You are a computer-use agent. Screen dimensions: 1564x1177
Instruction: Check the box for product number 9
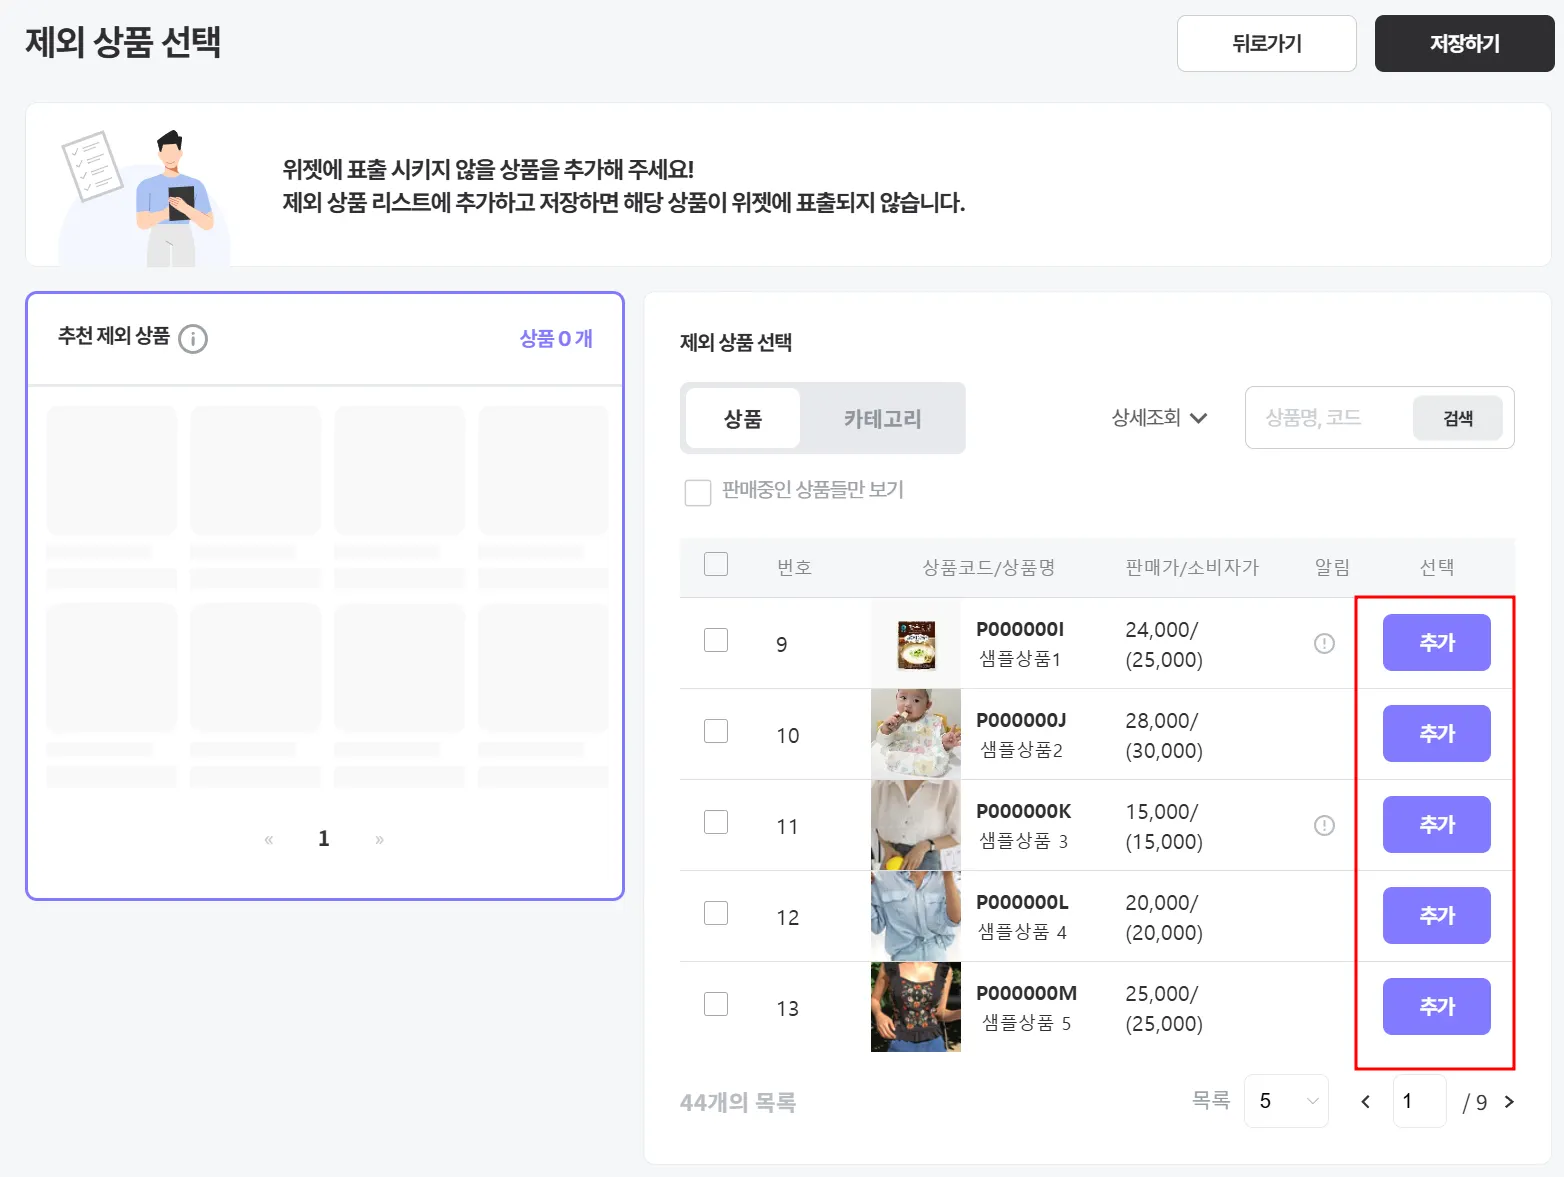point(716,640)
